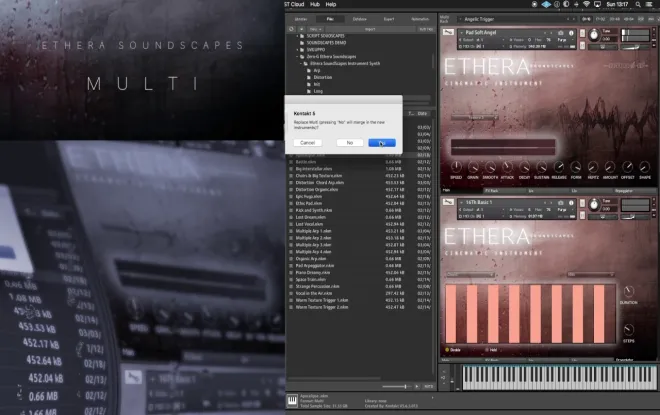Click the multi name field Angelic Trigger
Screen dimensions: 660x415
(516, 19)
